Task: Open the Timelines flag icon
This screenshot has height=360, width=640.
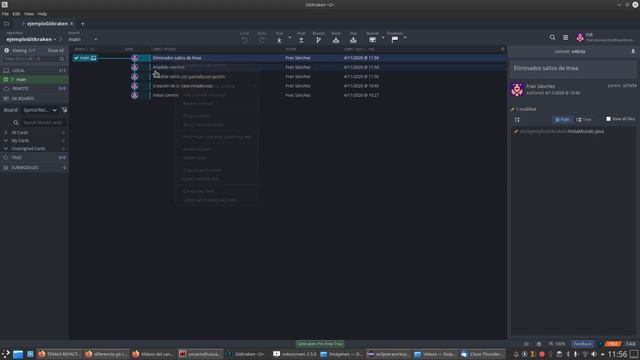Action: click(x=395, y=40)
